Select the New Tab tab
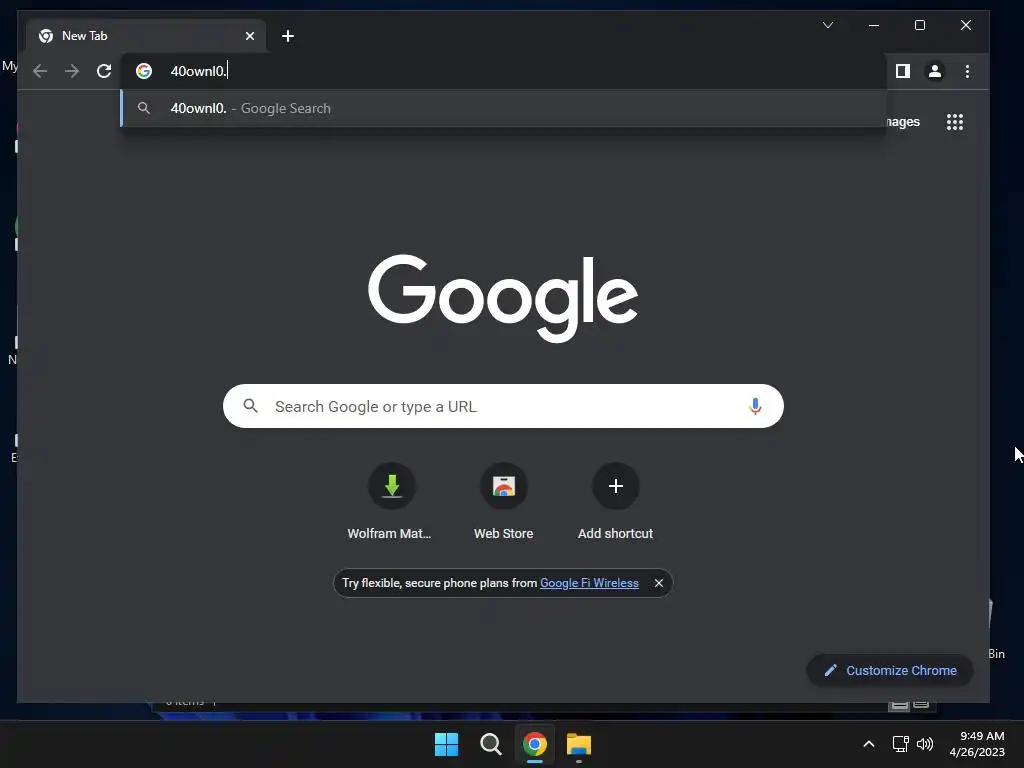Screen dimensions: 1024x768 pos(146,36)
